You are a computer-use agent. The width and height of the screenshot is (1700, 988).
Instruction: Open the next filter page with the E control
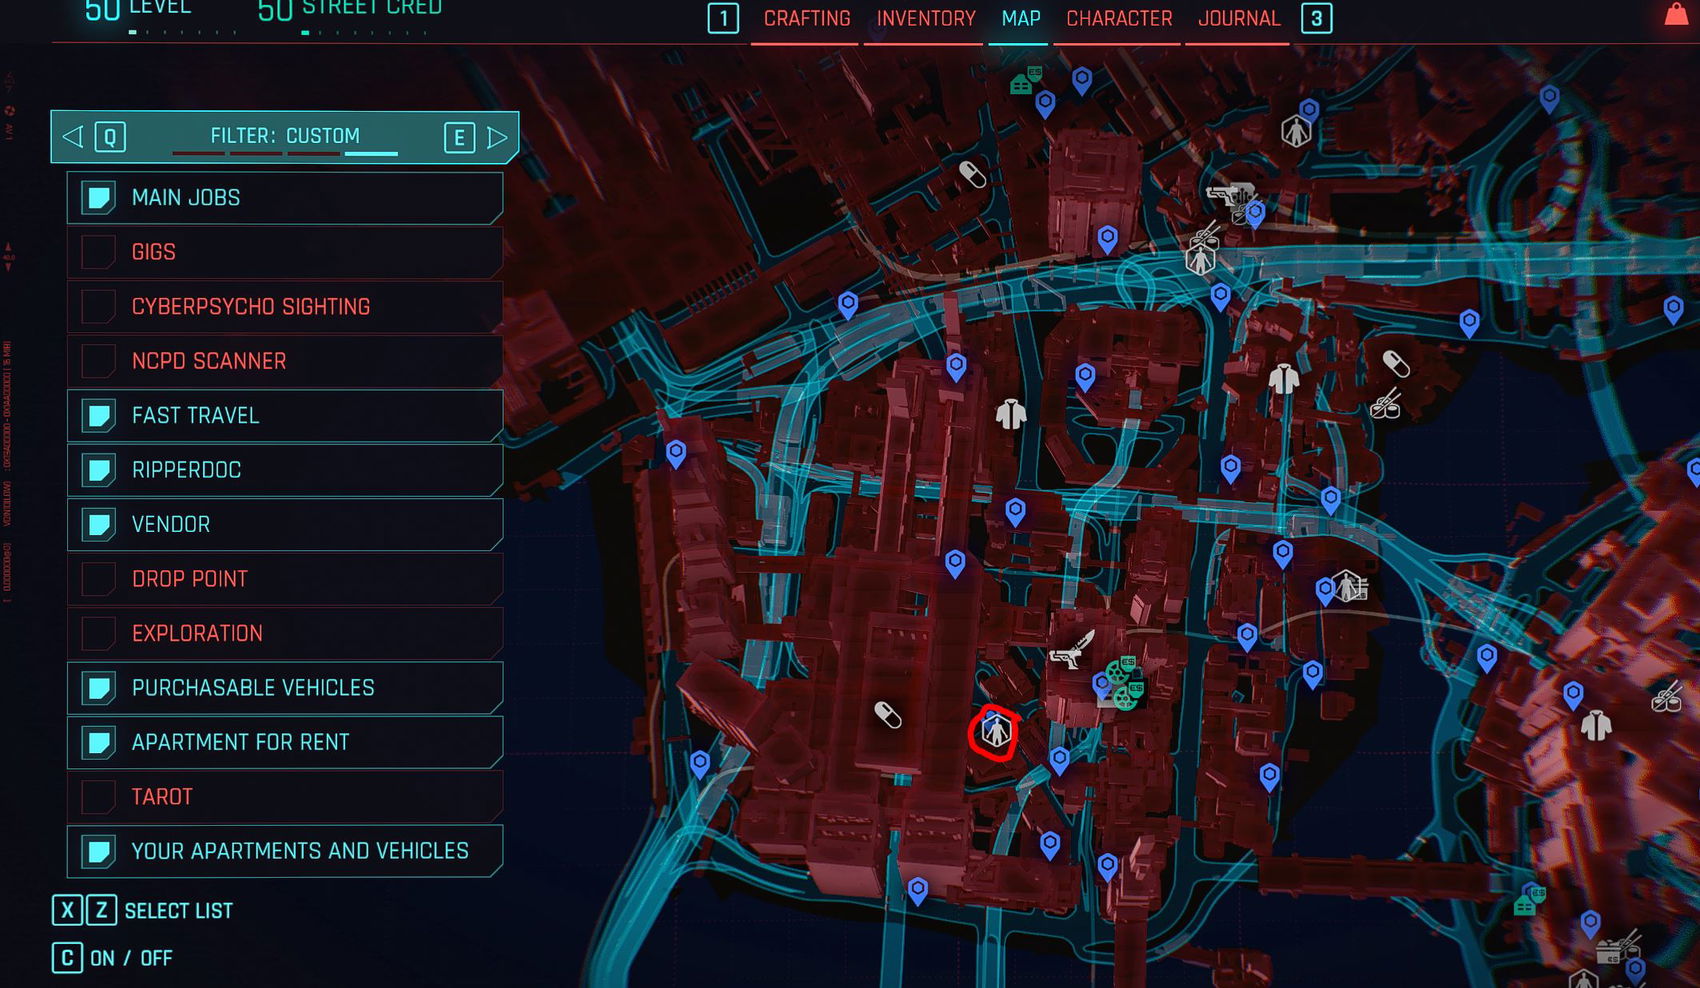tap(459, 138)
